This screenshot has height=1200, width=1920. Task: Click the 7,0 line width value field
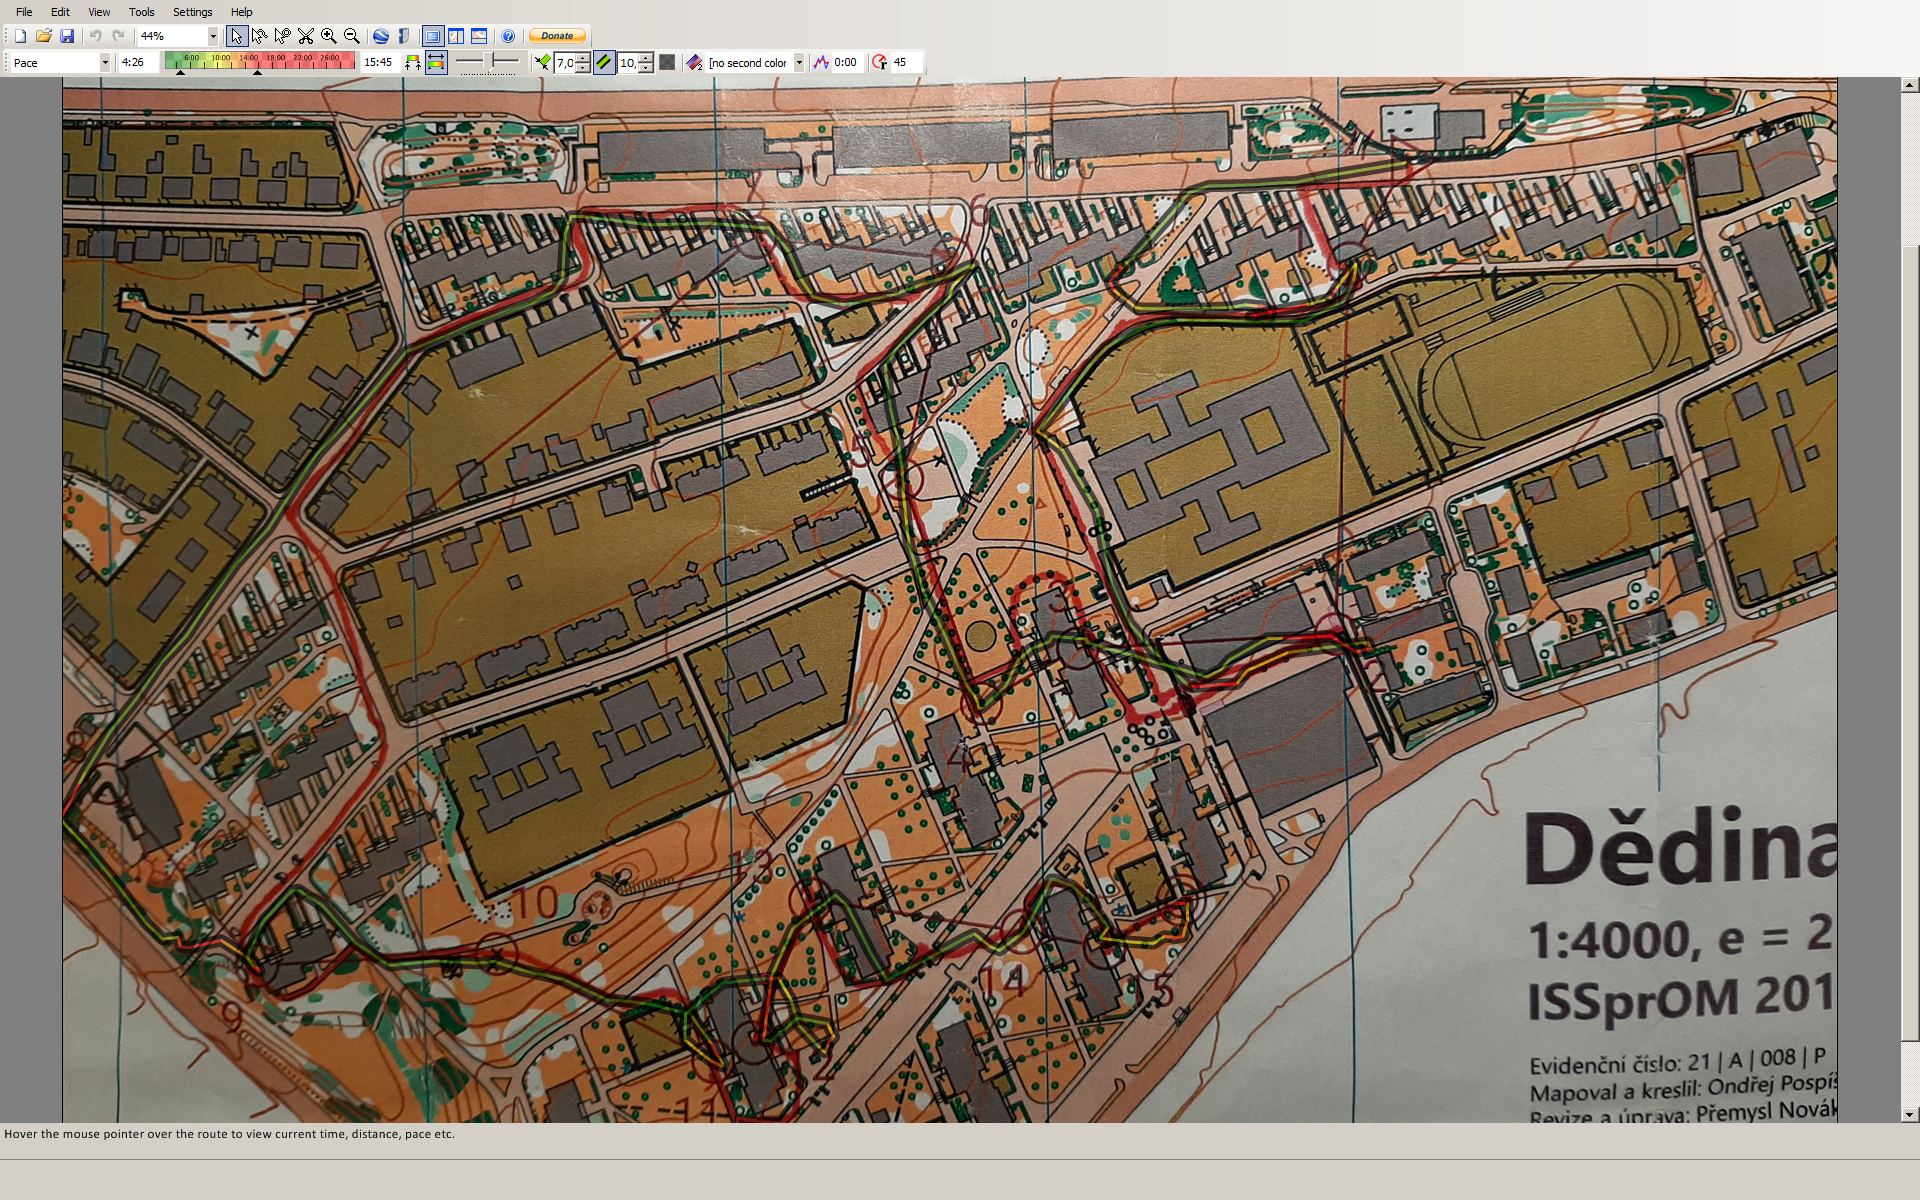click(566, 62)
